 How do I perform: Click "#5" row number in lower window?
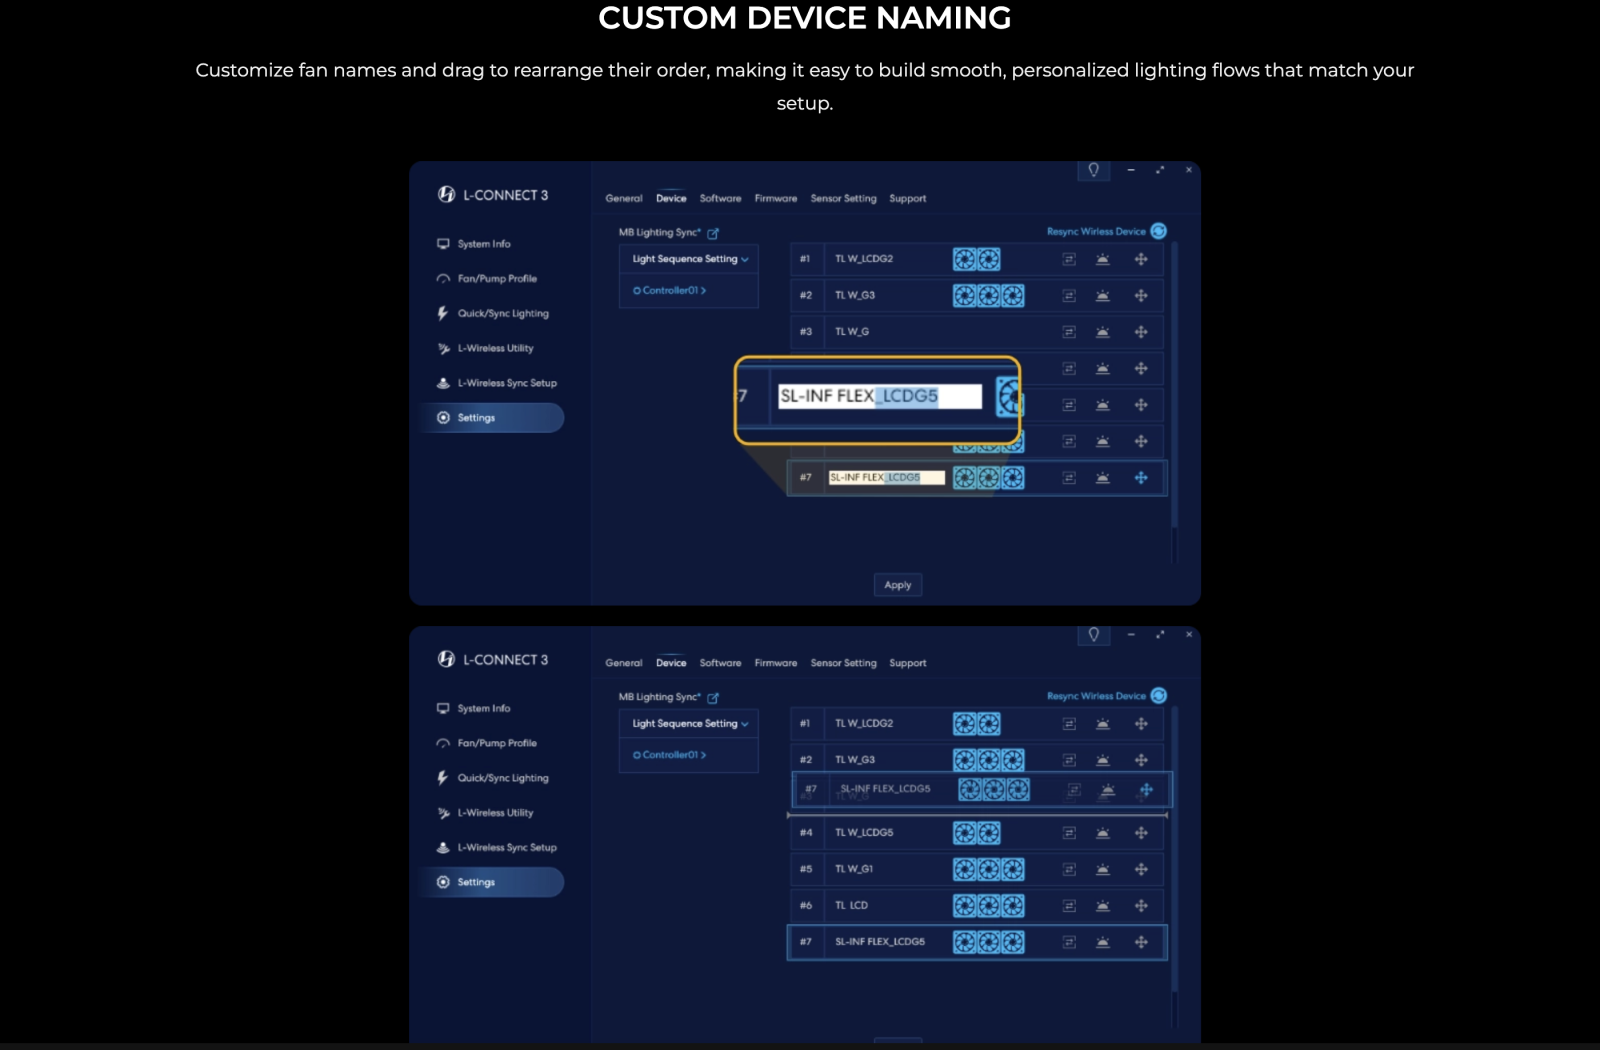(x=805, y=870)
